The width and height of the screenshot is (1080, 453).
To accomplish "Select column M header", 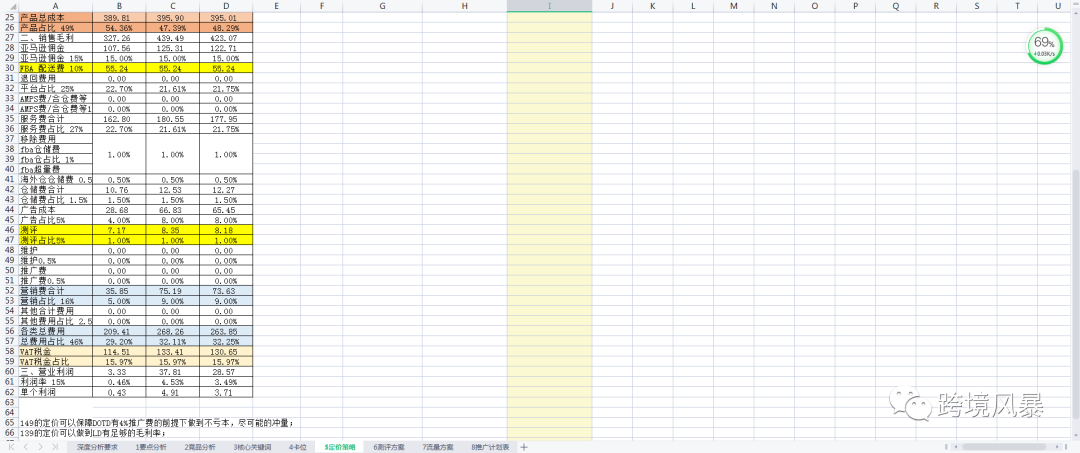I will (734, 6).
